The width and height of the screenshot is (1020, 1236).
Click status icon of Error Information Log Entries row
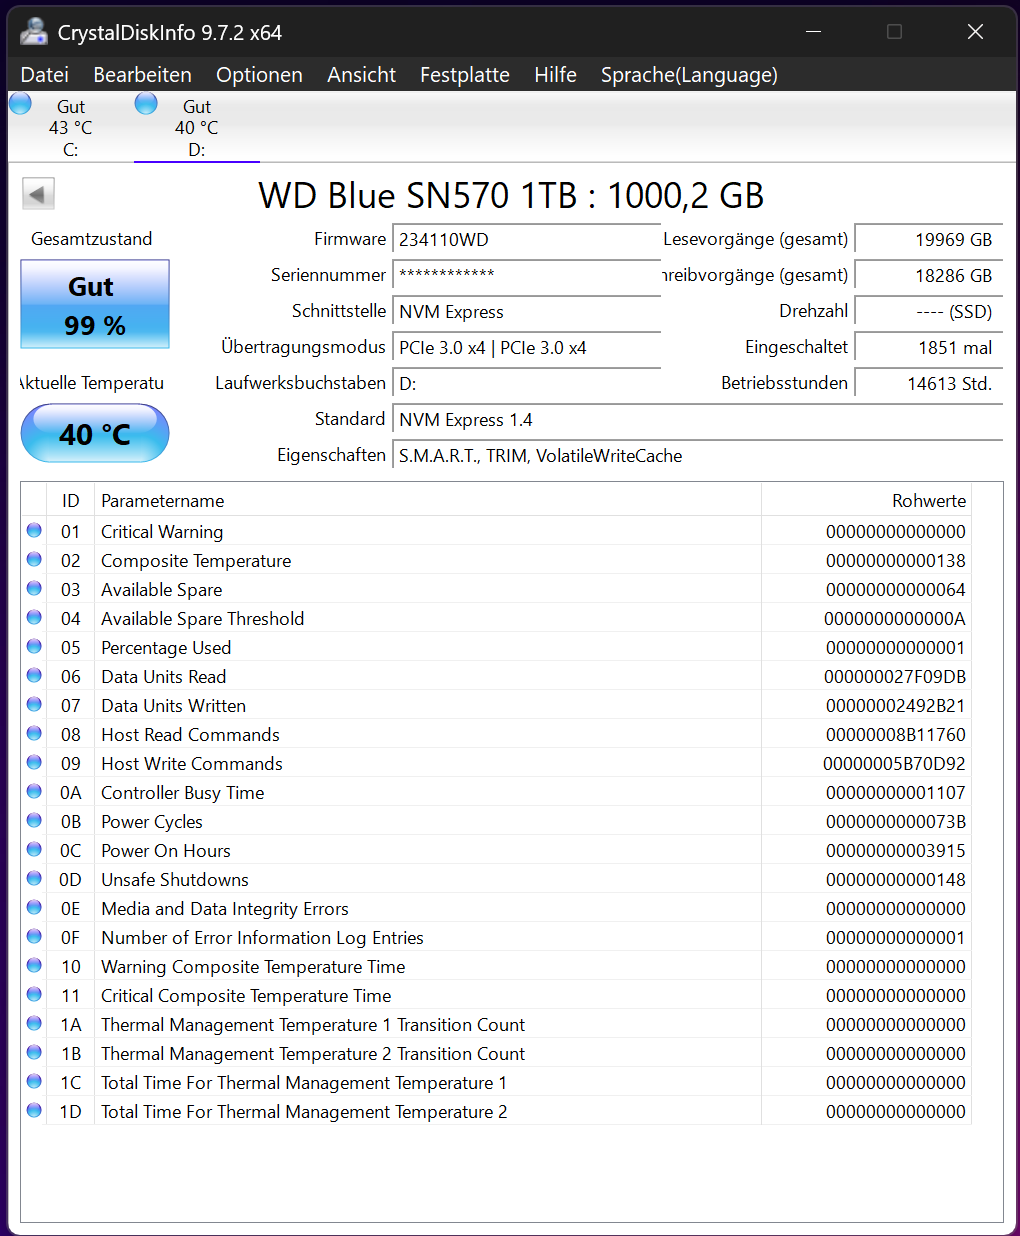(34, 936)
